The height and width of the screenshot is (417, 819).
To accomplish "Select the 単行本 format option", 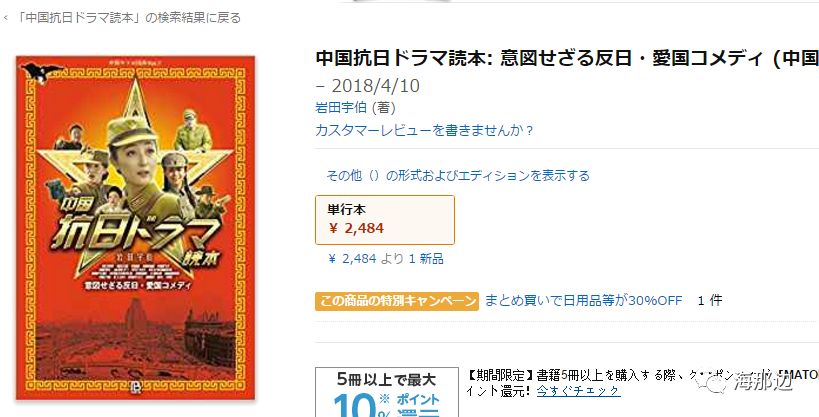I will (385, 219).
